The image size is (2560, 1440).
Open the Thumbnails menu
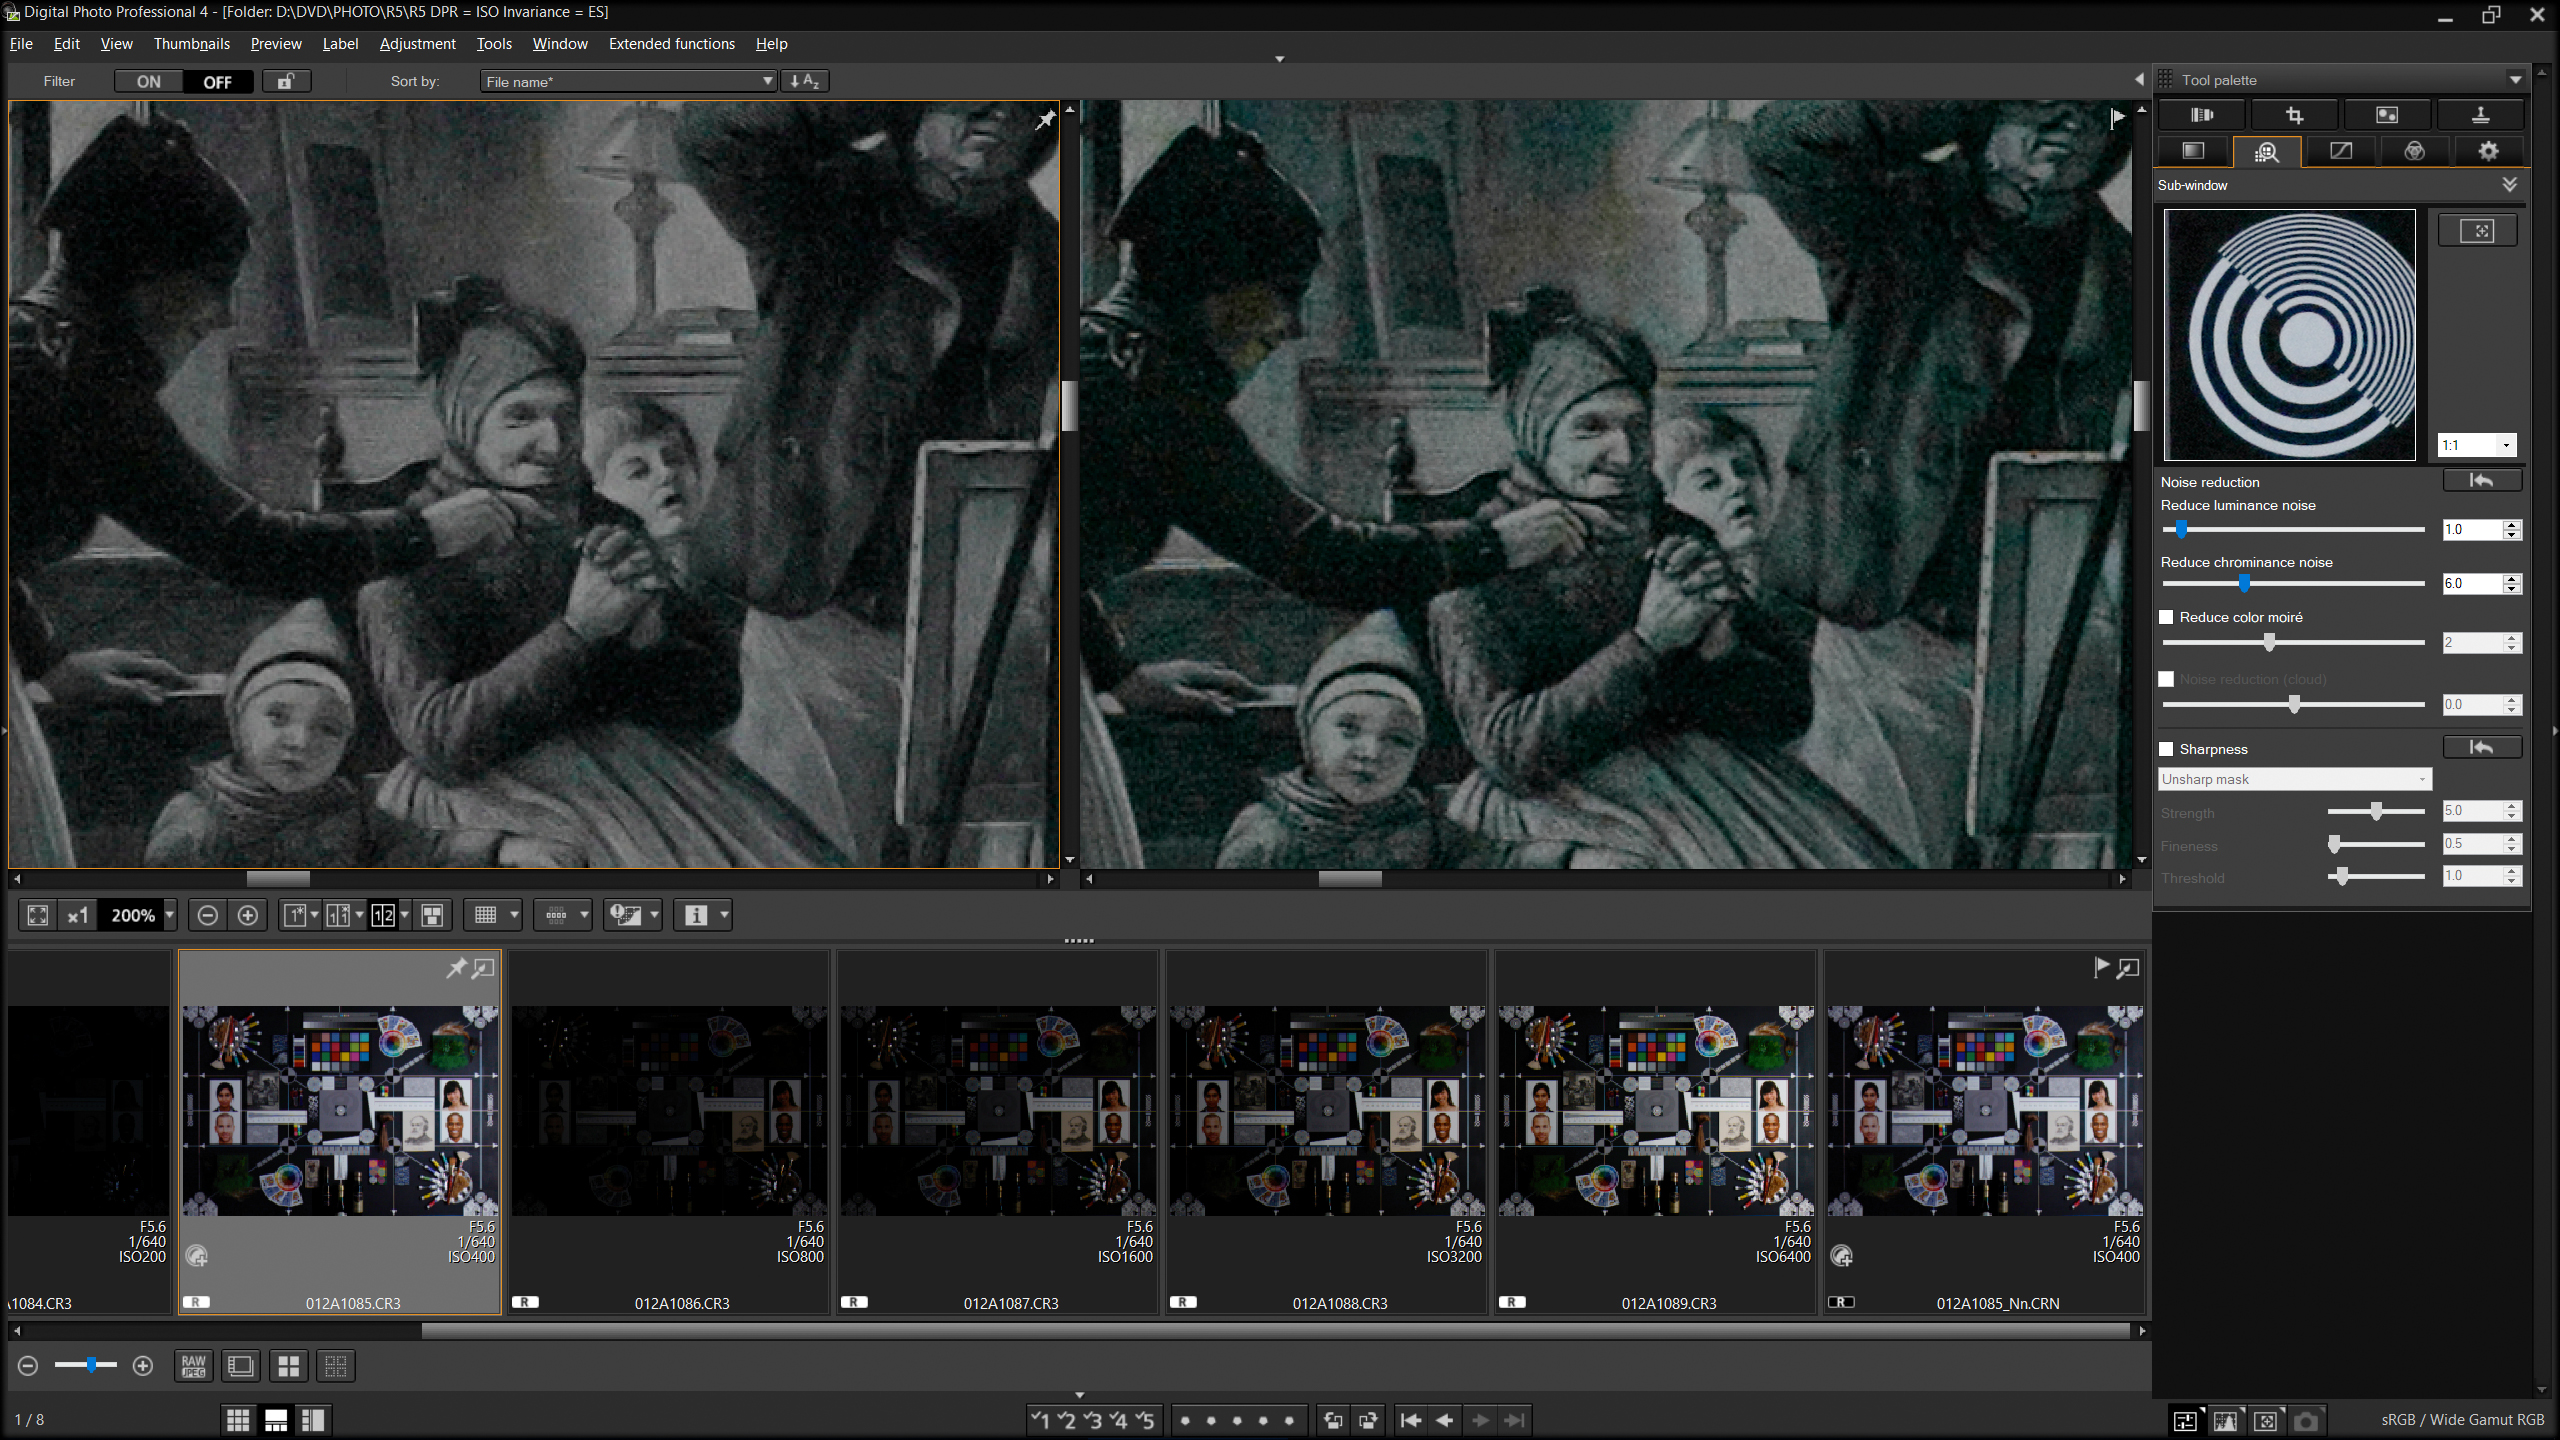[191, 44]
